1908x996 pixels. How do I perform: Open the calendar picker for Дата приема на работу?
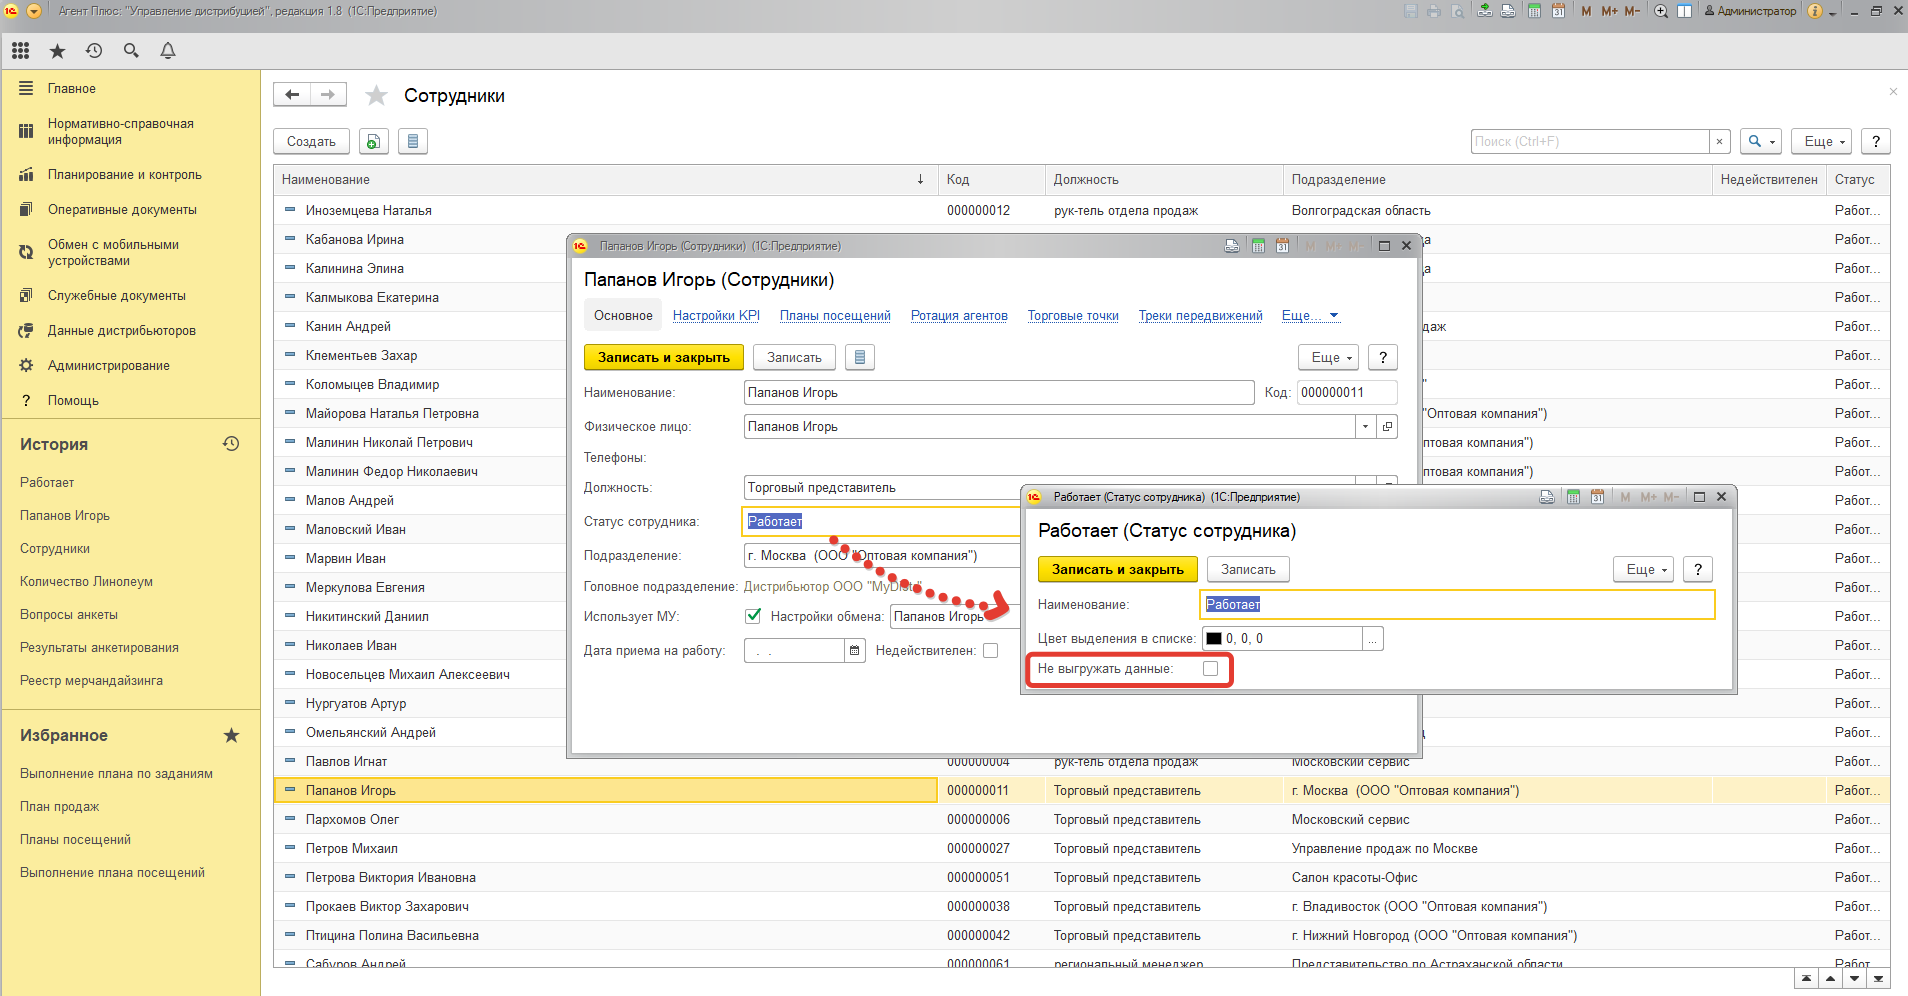tap(855, 650)
